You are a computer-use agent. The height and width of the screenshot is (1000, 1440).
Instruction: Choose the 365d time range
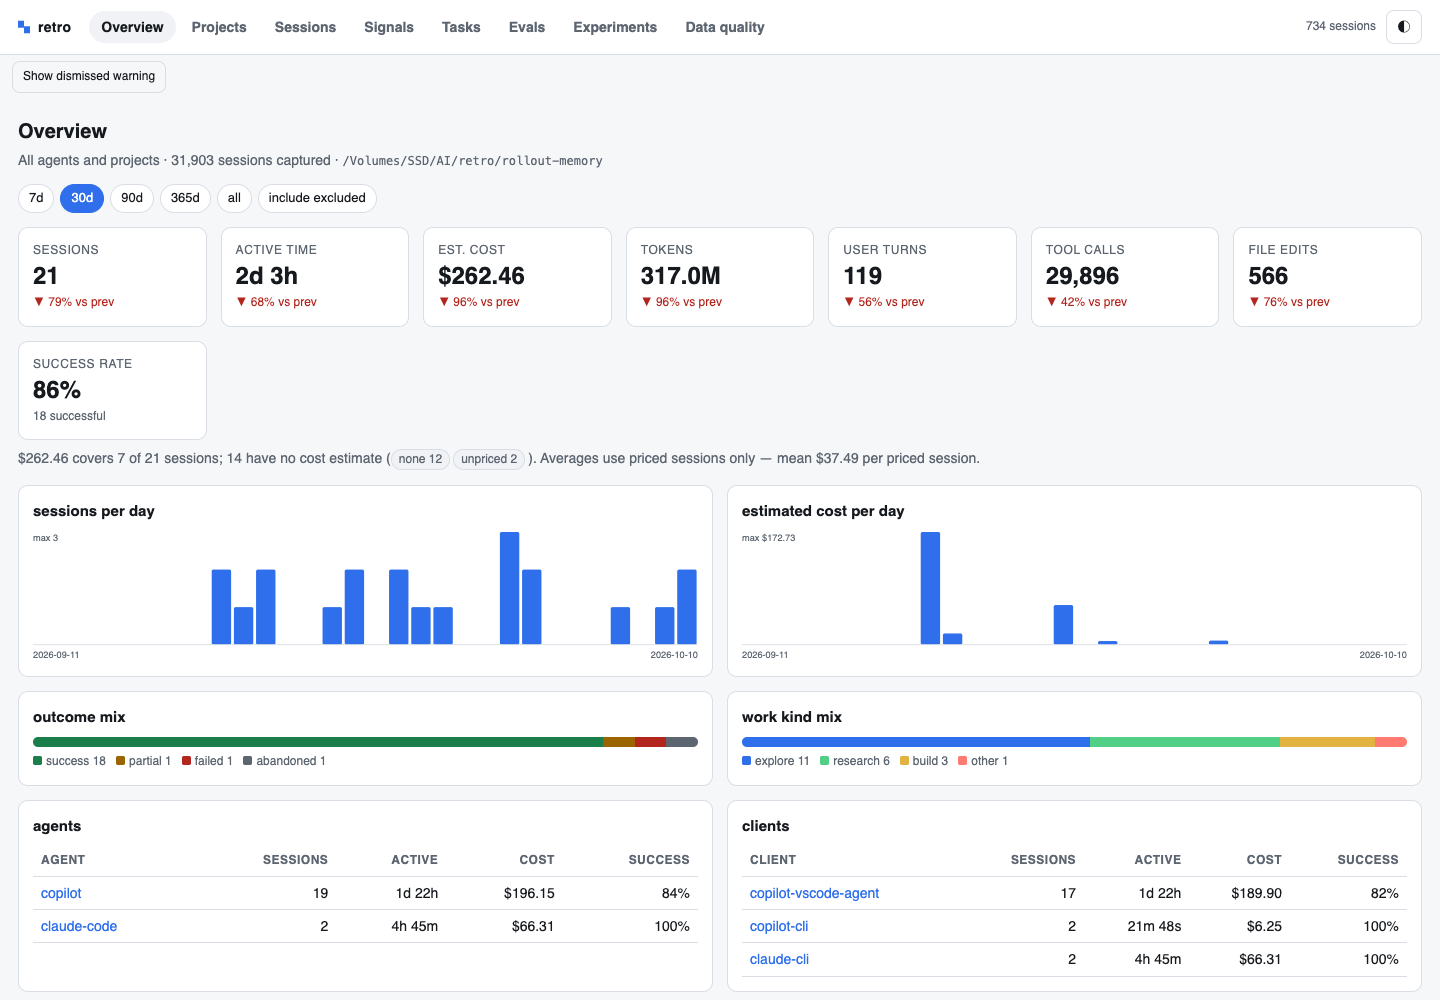click(185, 198)
